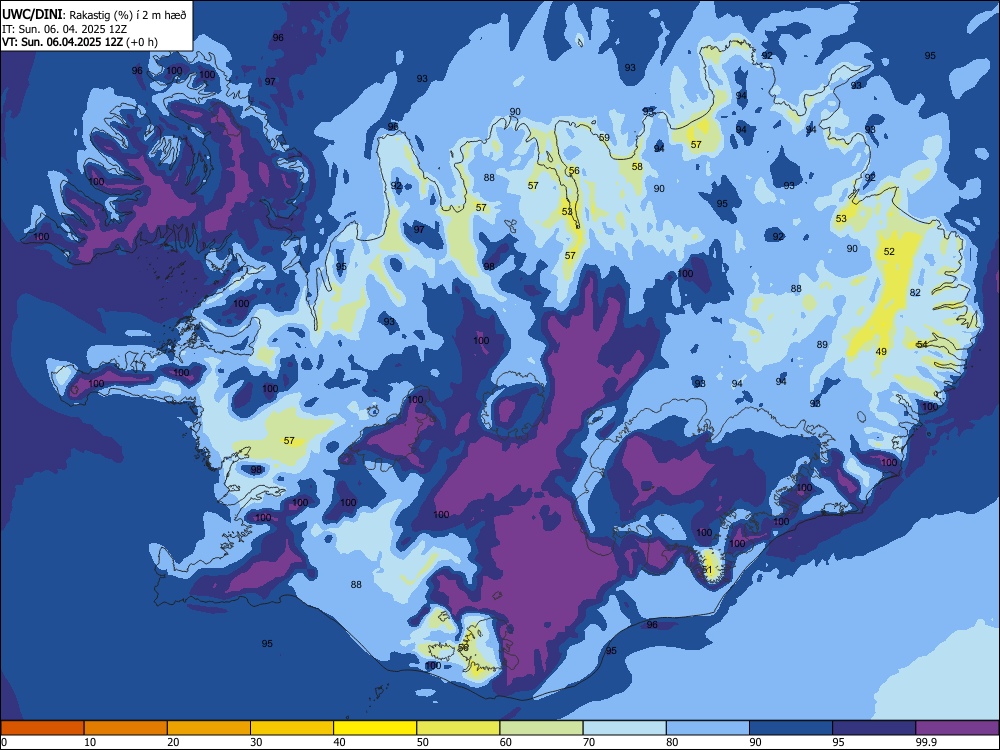1000x750 pixels.
Task: Select the 20–30 amber legend swatch
Action: pyautogui.click(x=209, y=728)
